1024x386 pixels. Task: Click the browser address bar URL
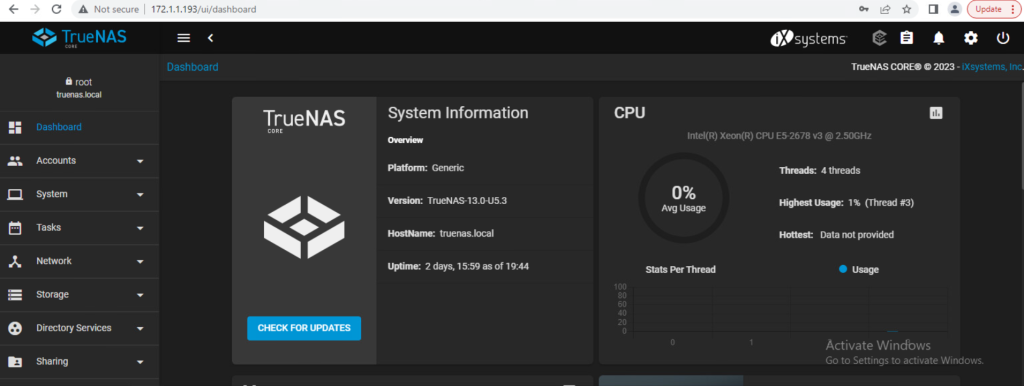click(x=203, y=10)
